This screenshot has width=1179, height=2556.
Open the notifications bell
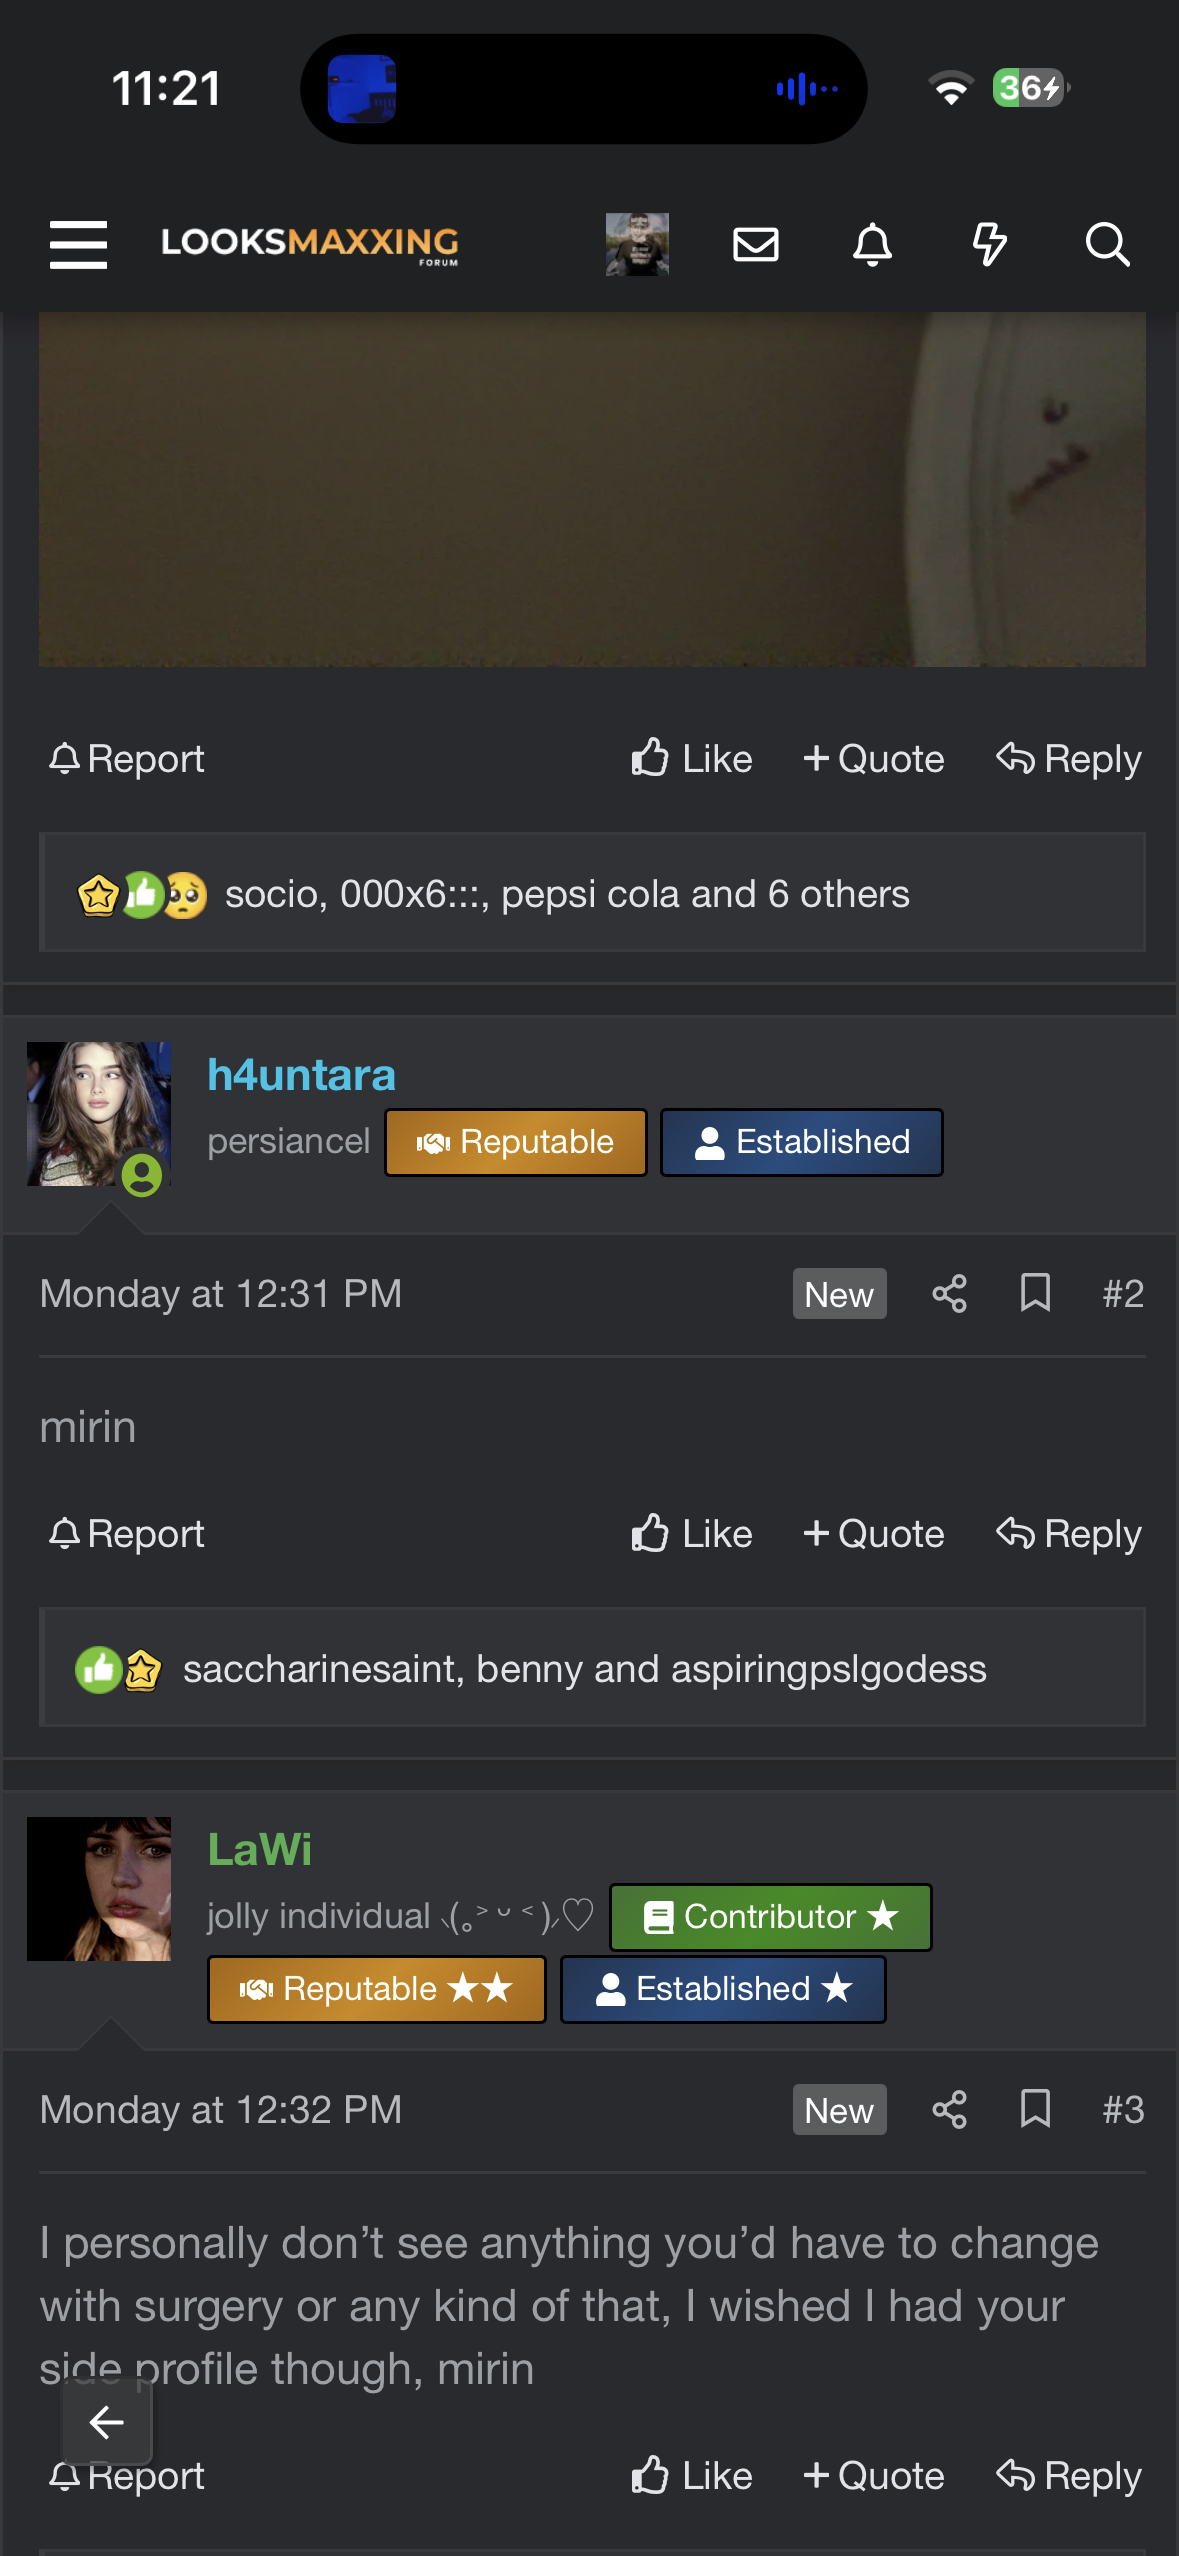(x=872, y=244)
